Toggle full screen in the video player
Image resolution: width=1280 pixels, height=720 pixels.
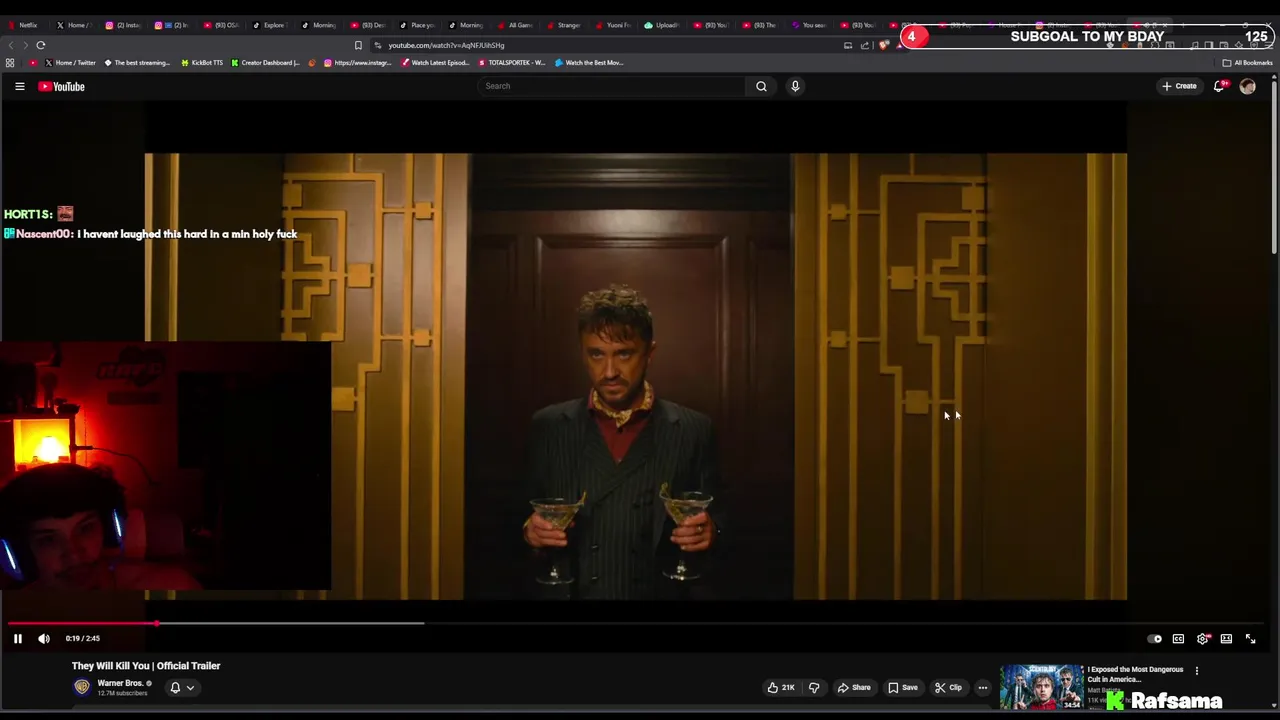pyautogui.click(x=1250, y=639)
